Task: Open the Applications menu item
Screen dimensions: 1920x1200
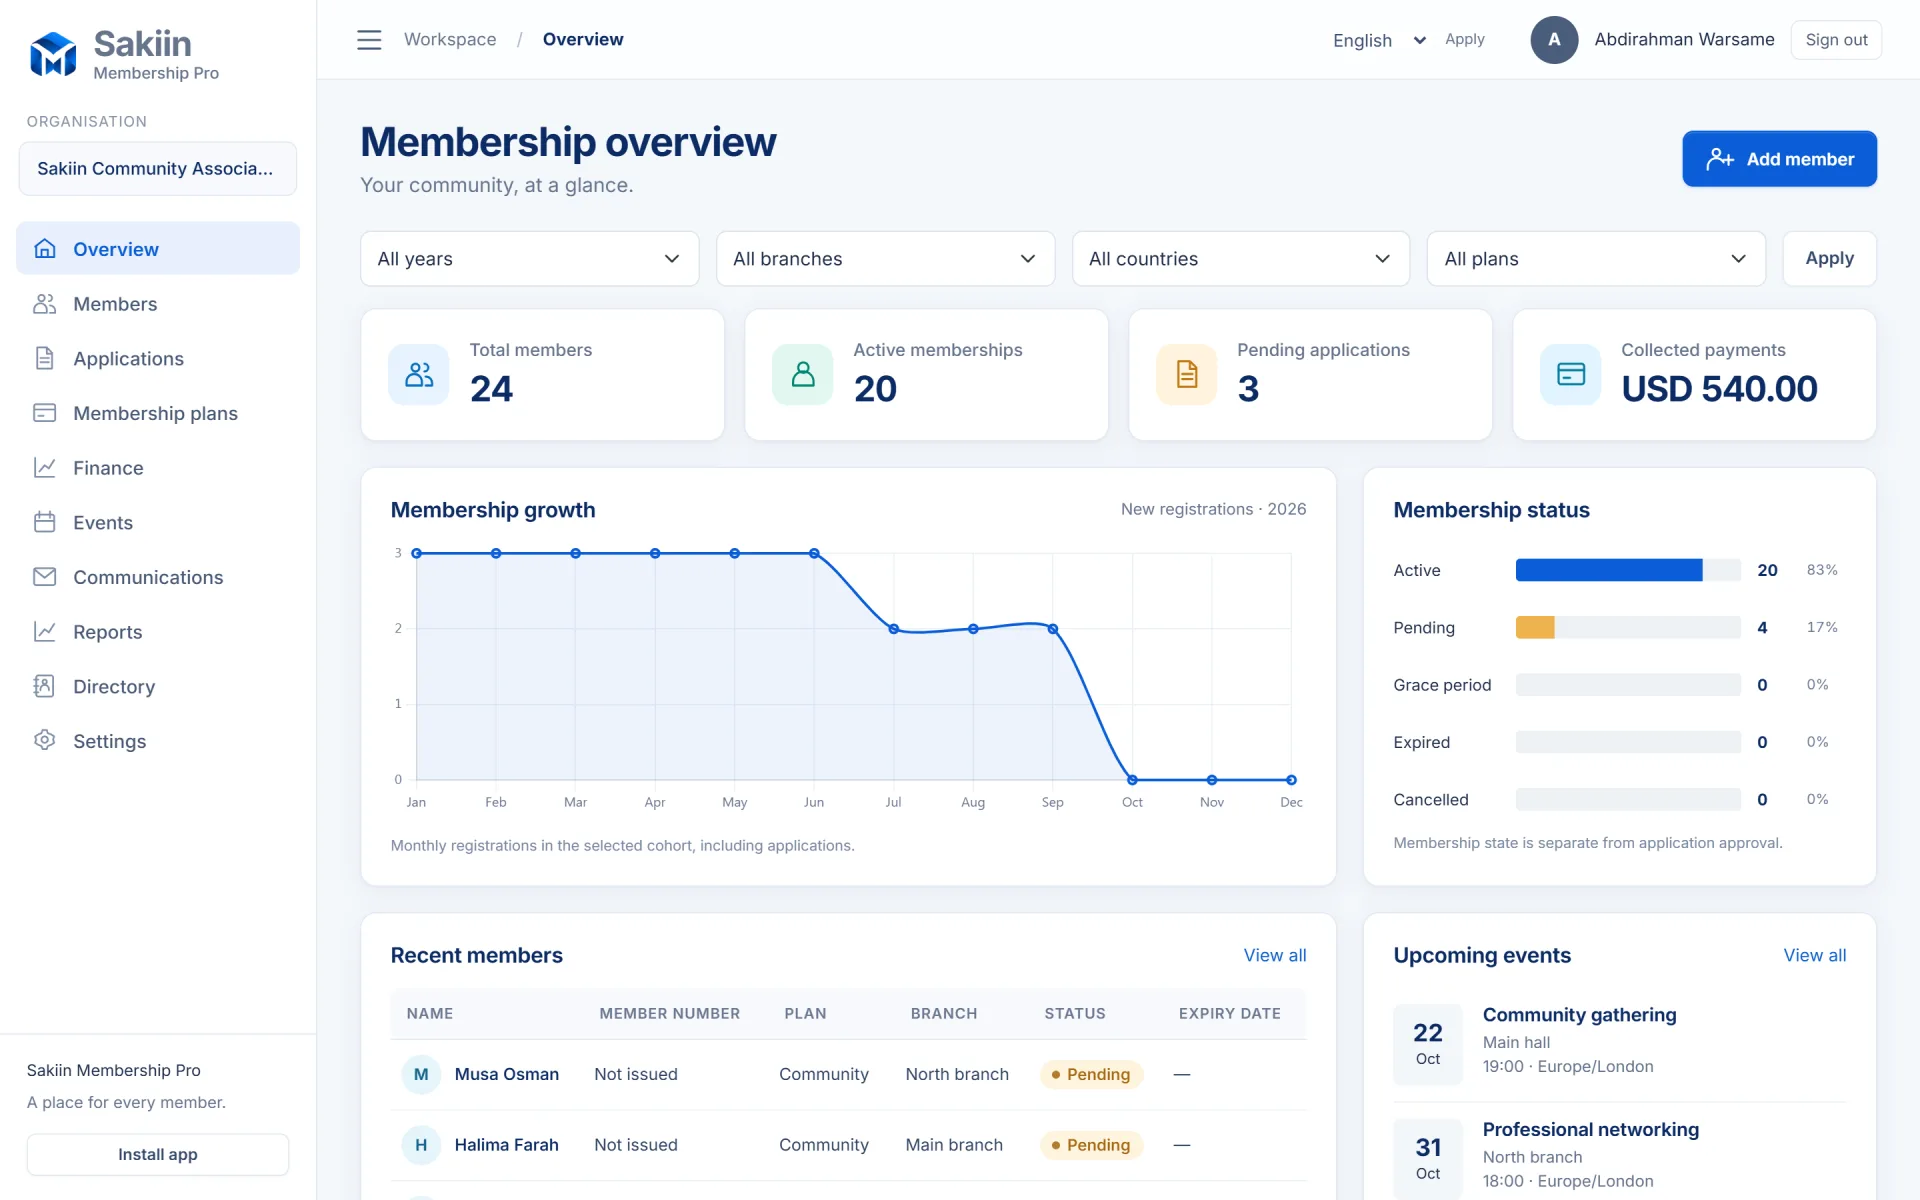Action: (x=158, y=358)
